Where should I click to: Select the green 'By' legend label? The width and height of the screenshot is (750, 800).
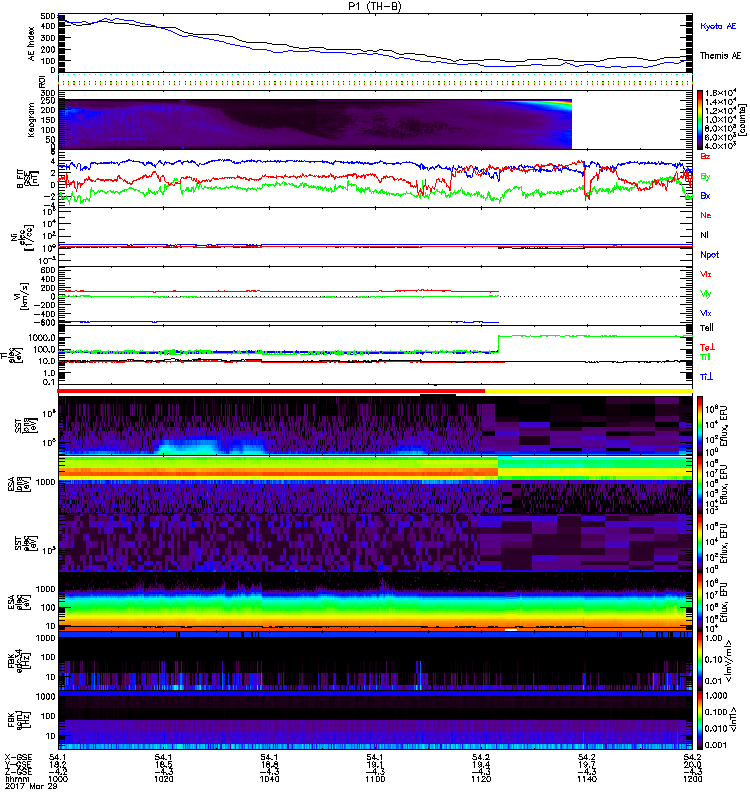click(705, 177)
